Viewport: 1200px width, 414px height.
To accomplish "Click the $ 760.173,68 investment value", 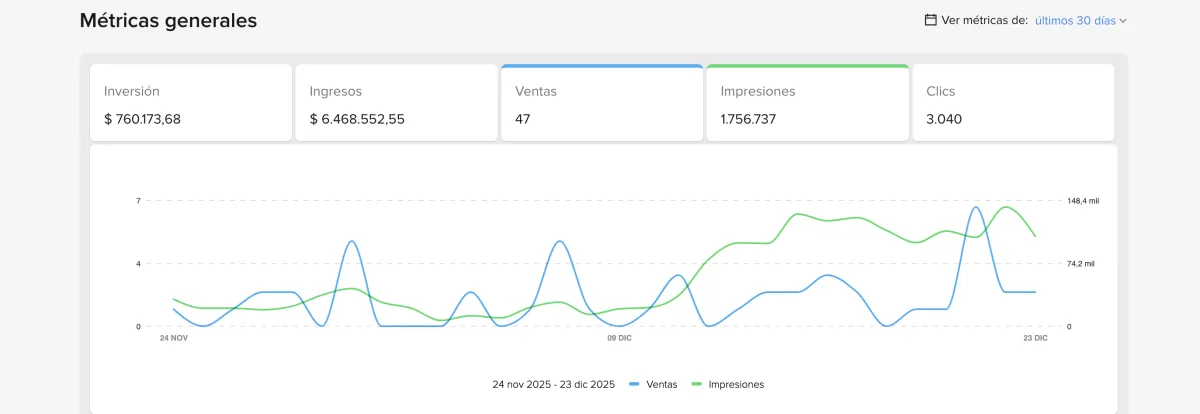I will tap(142, 119).
